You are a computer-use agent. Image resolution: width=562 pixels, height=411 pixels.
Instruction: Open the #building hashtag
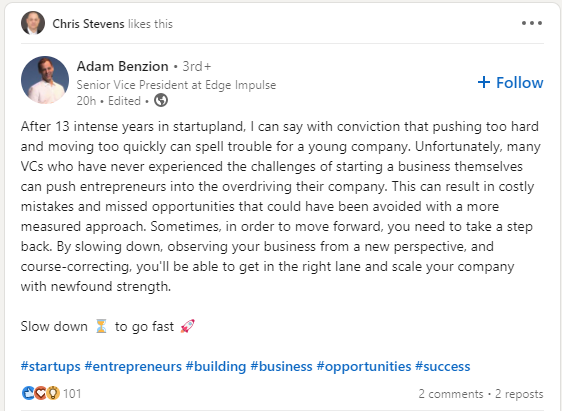tap(216, 367)
